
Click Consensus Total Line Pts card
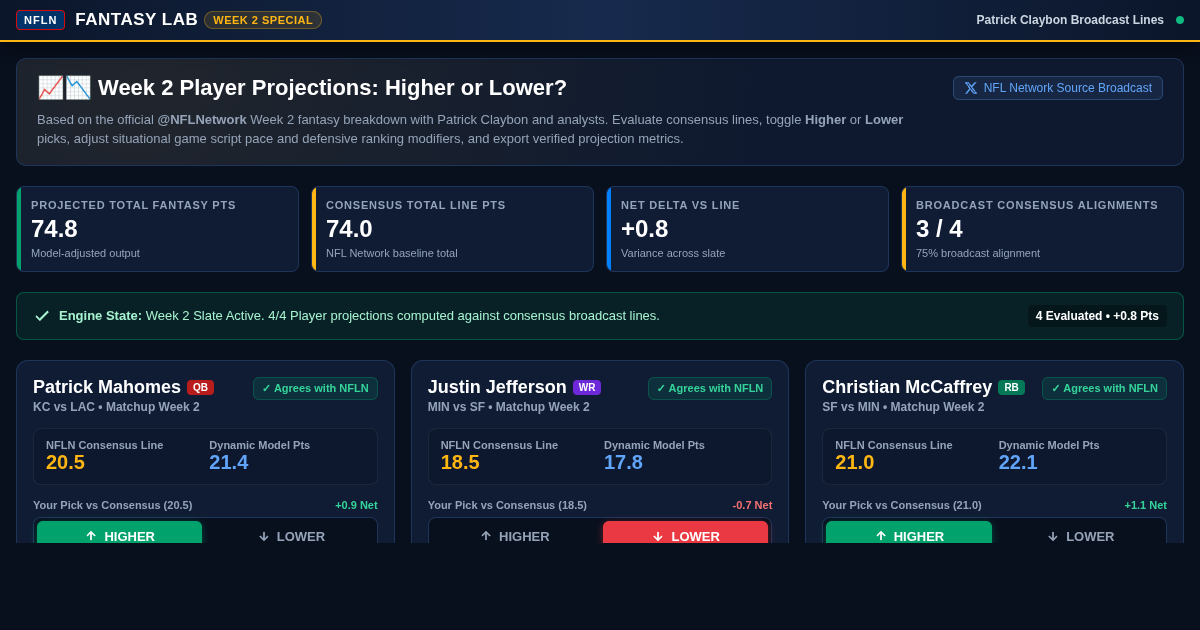tap(453, 229)
